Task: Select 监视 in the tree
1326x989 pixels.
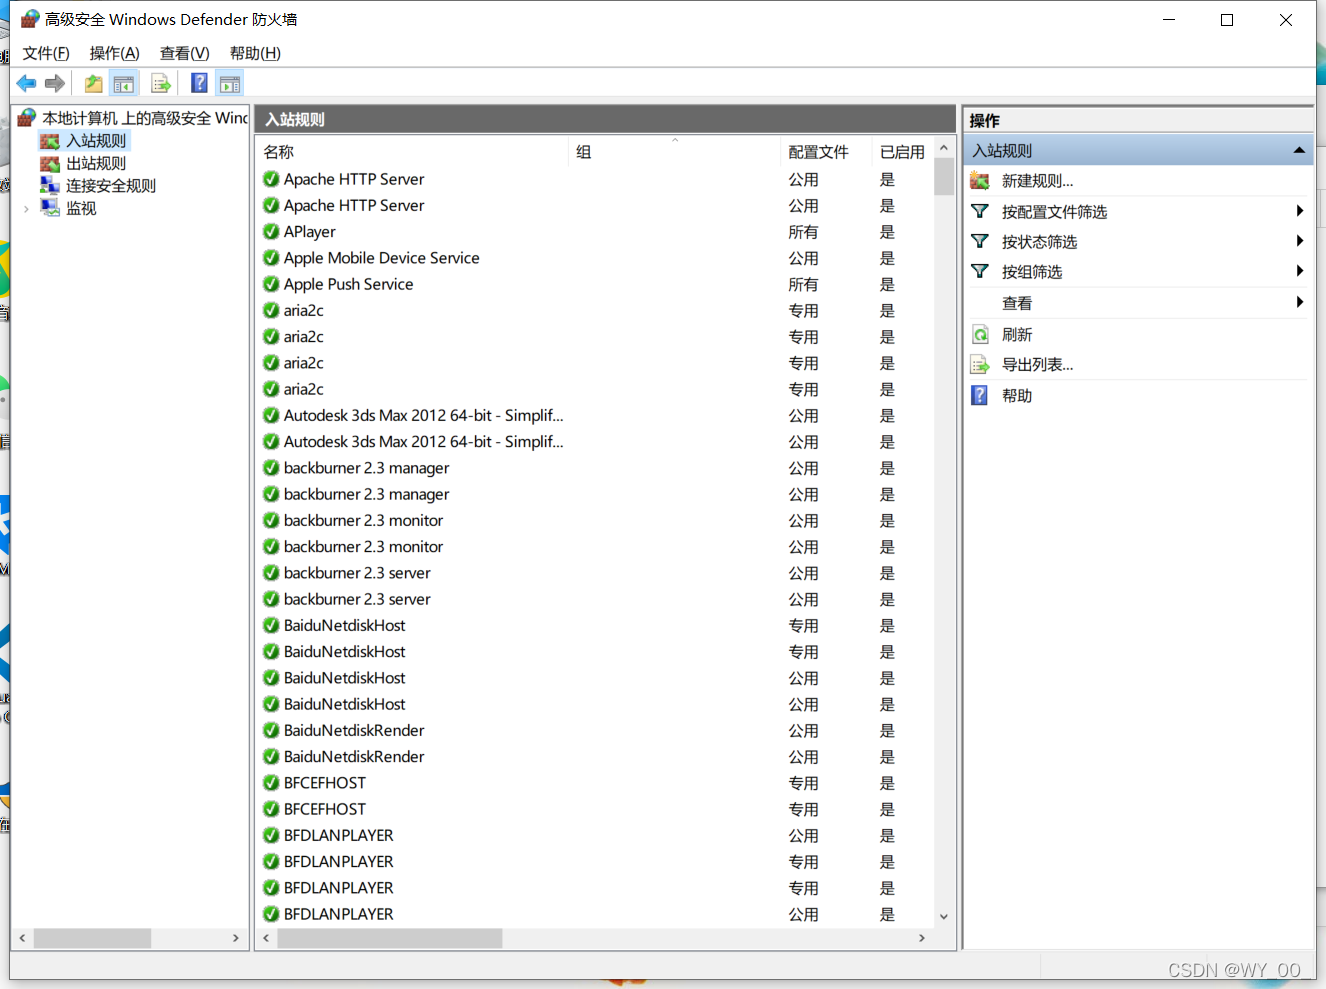Action: click(x=81, y=208)
